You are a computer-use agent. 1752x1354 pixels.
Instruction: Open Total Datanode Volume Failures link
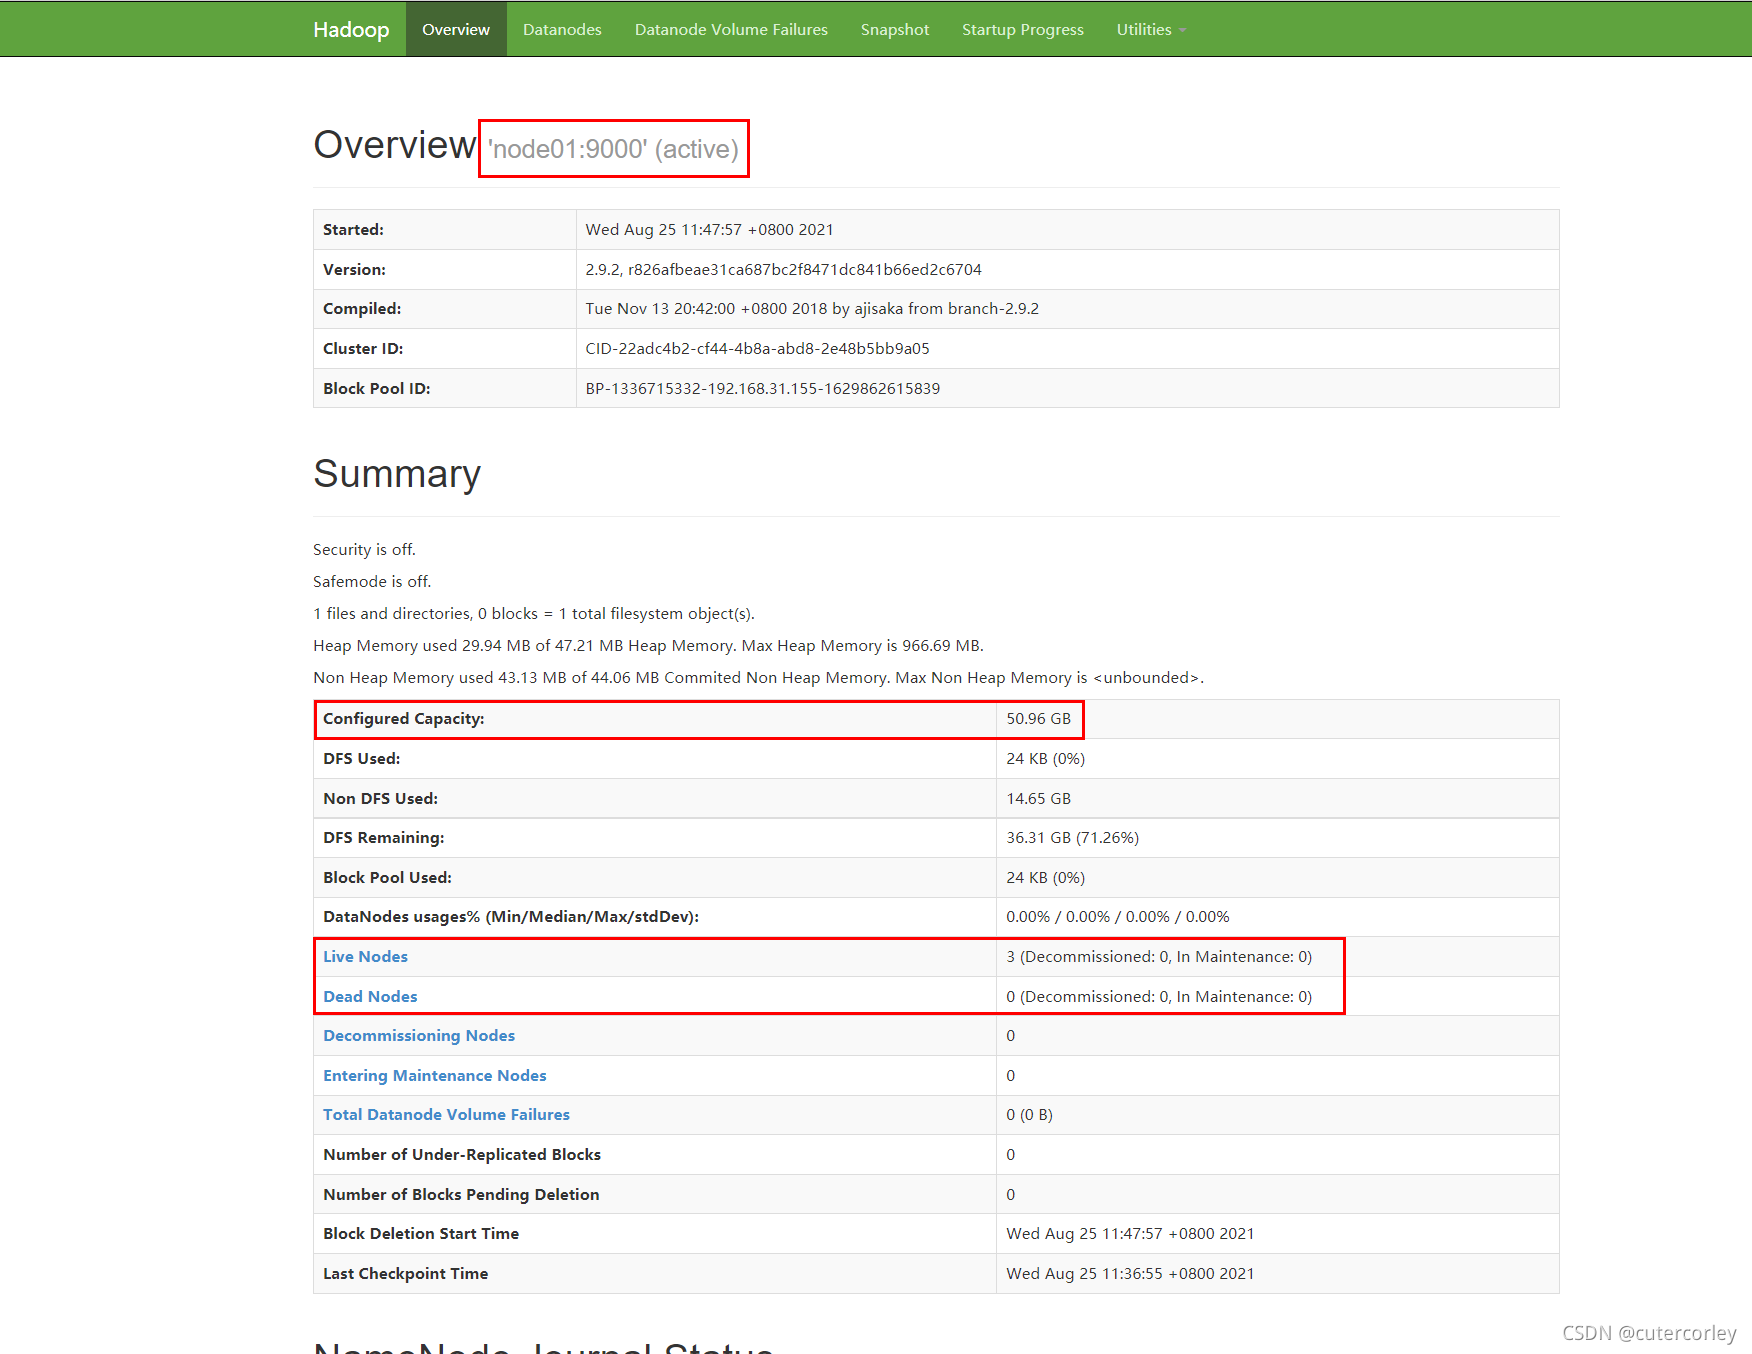coord(446,1115)
